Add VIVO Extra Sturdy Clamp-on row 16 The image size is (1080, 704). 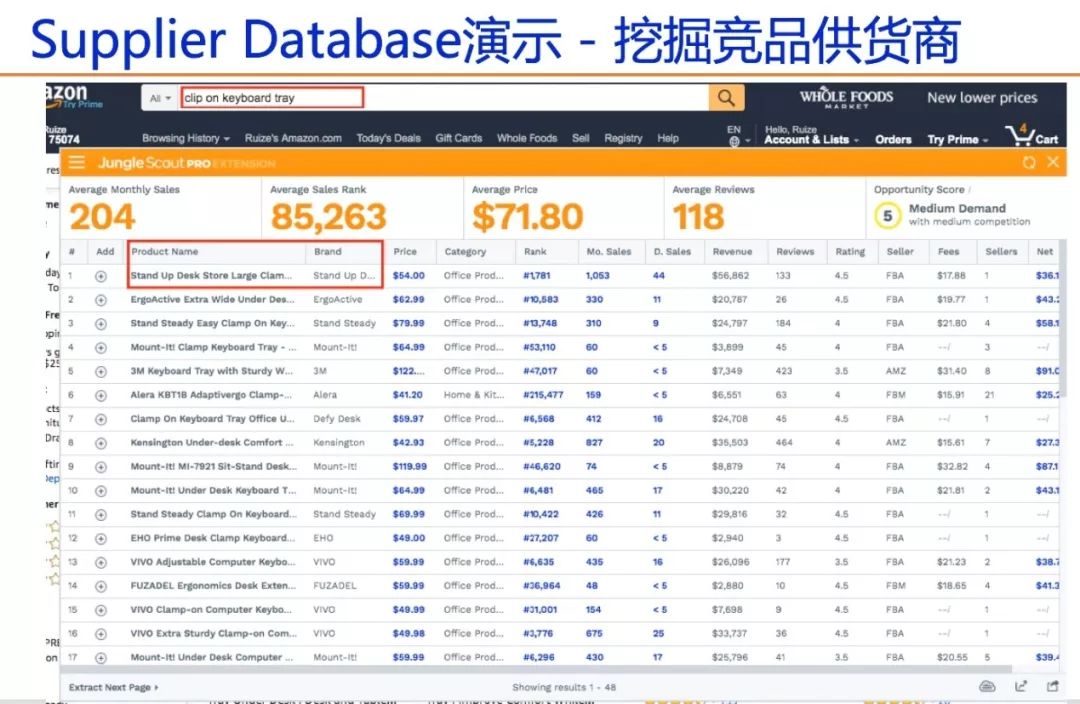[x=101, y=634]
